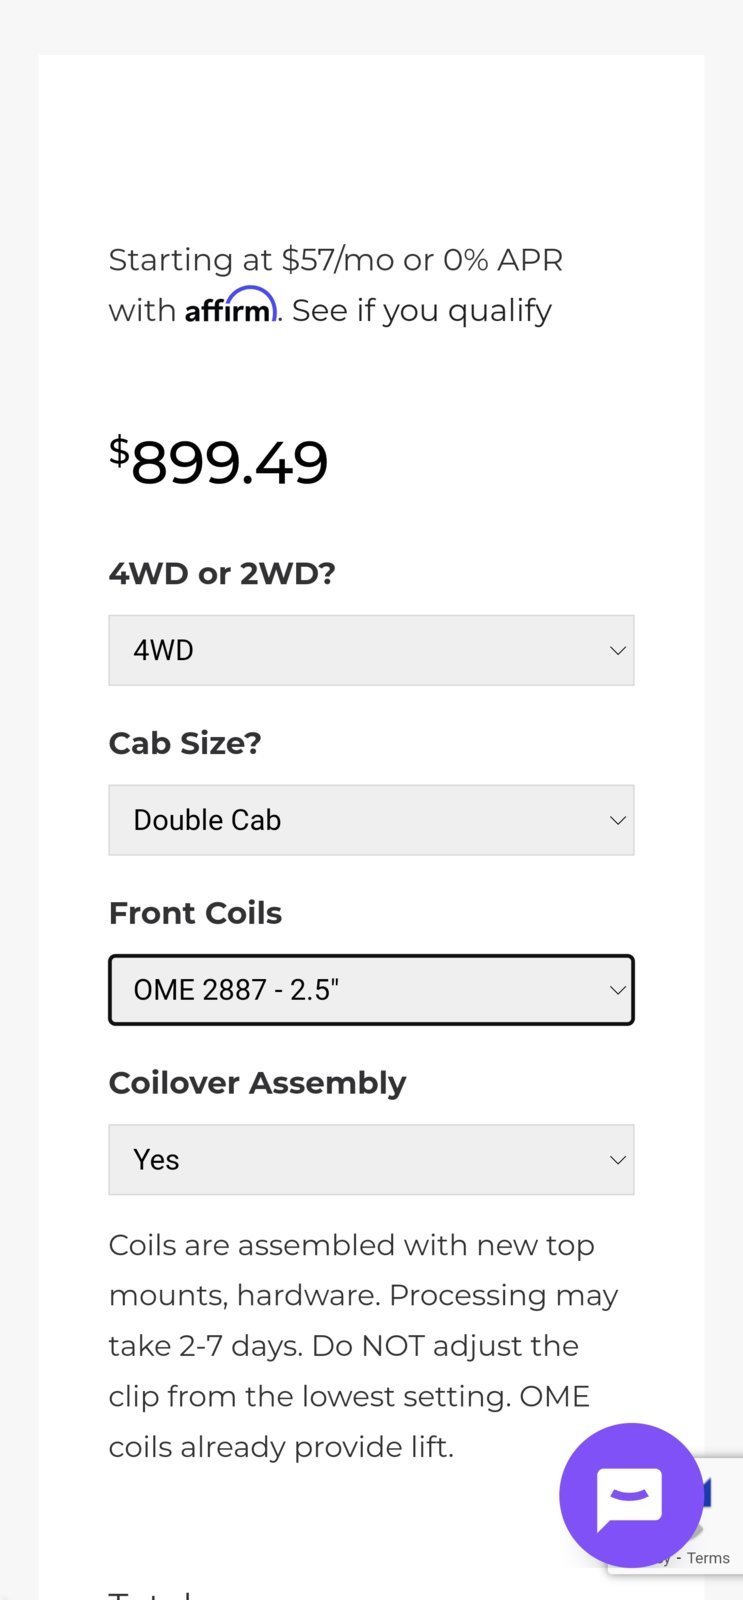Click the Coilover Assembly heading
The width and height of the screenshot is (743, 1600).
[257, 1083]
